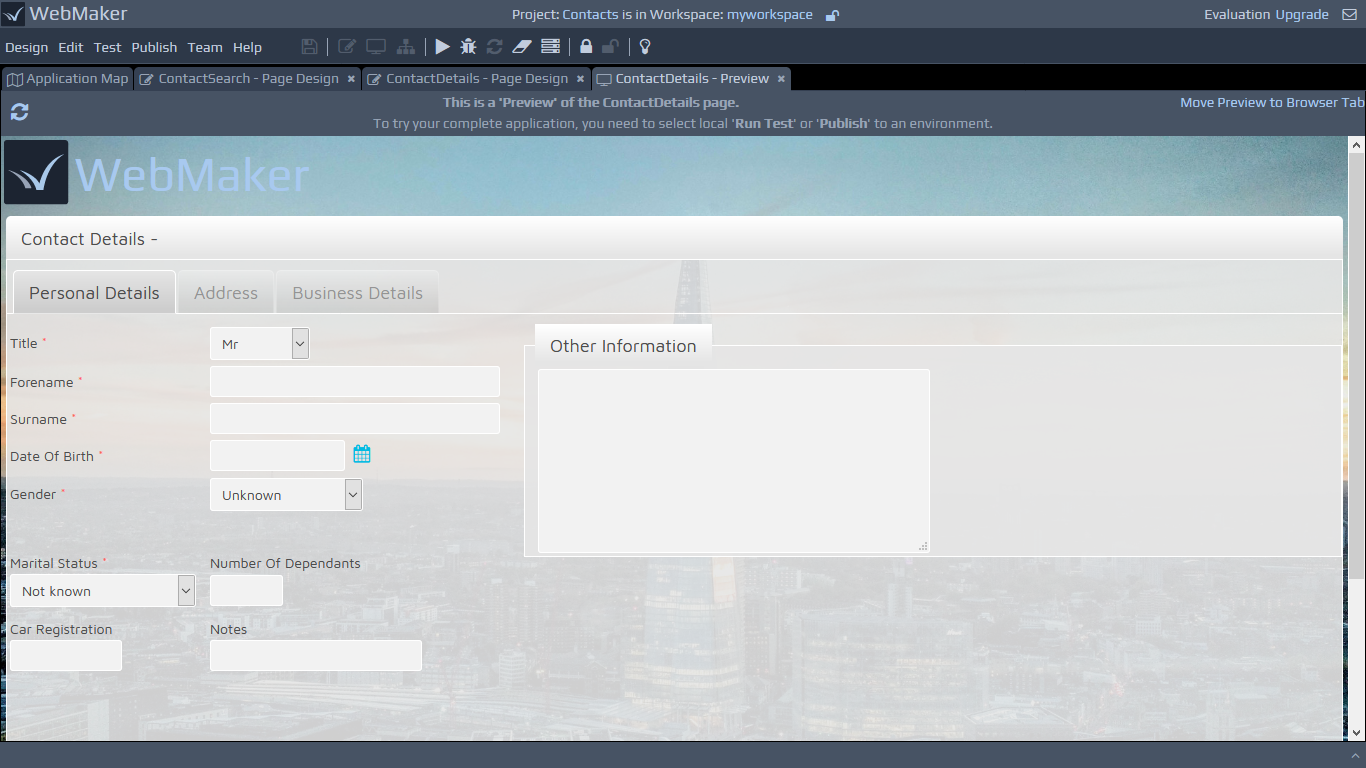Start debugging with the bug icon
The image size is (1366, 768).
pos(468,46)
